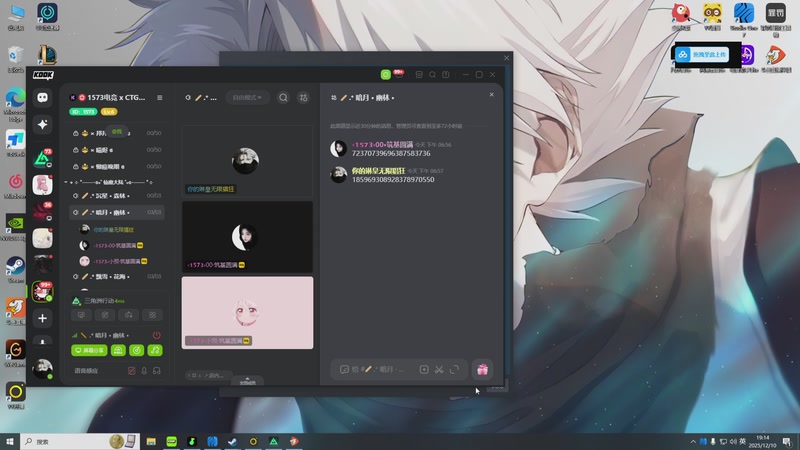Open the KOOK direct messages home icon
Screen dimensions: 800x450
[42, 97]
